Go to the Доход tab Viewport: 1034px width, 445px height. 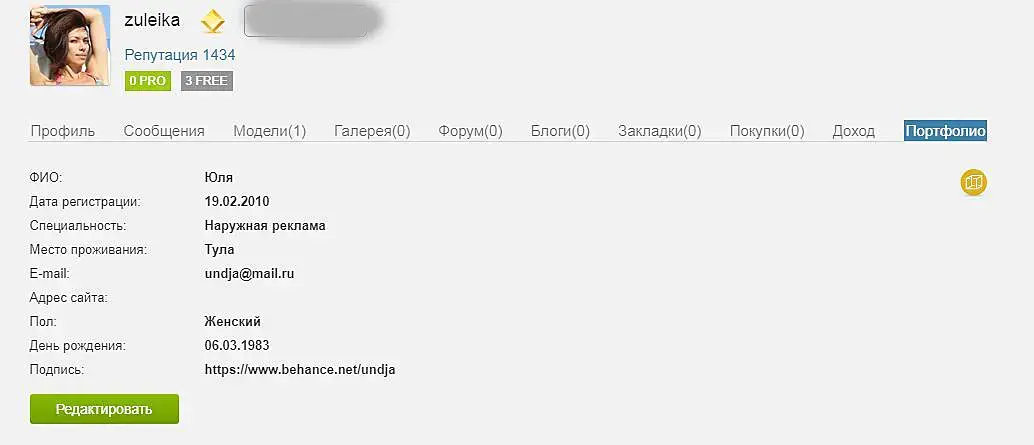[853, 131]
